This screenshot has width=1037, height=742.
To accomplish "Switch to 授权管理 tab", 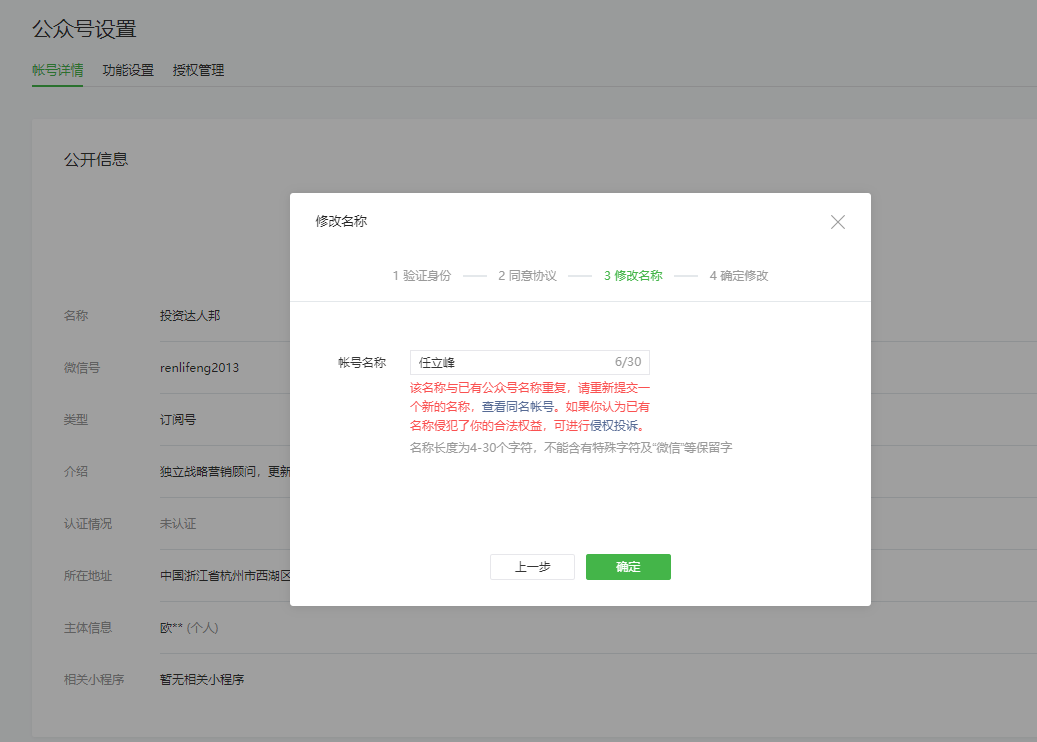I will click(x=198, y=70).
